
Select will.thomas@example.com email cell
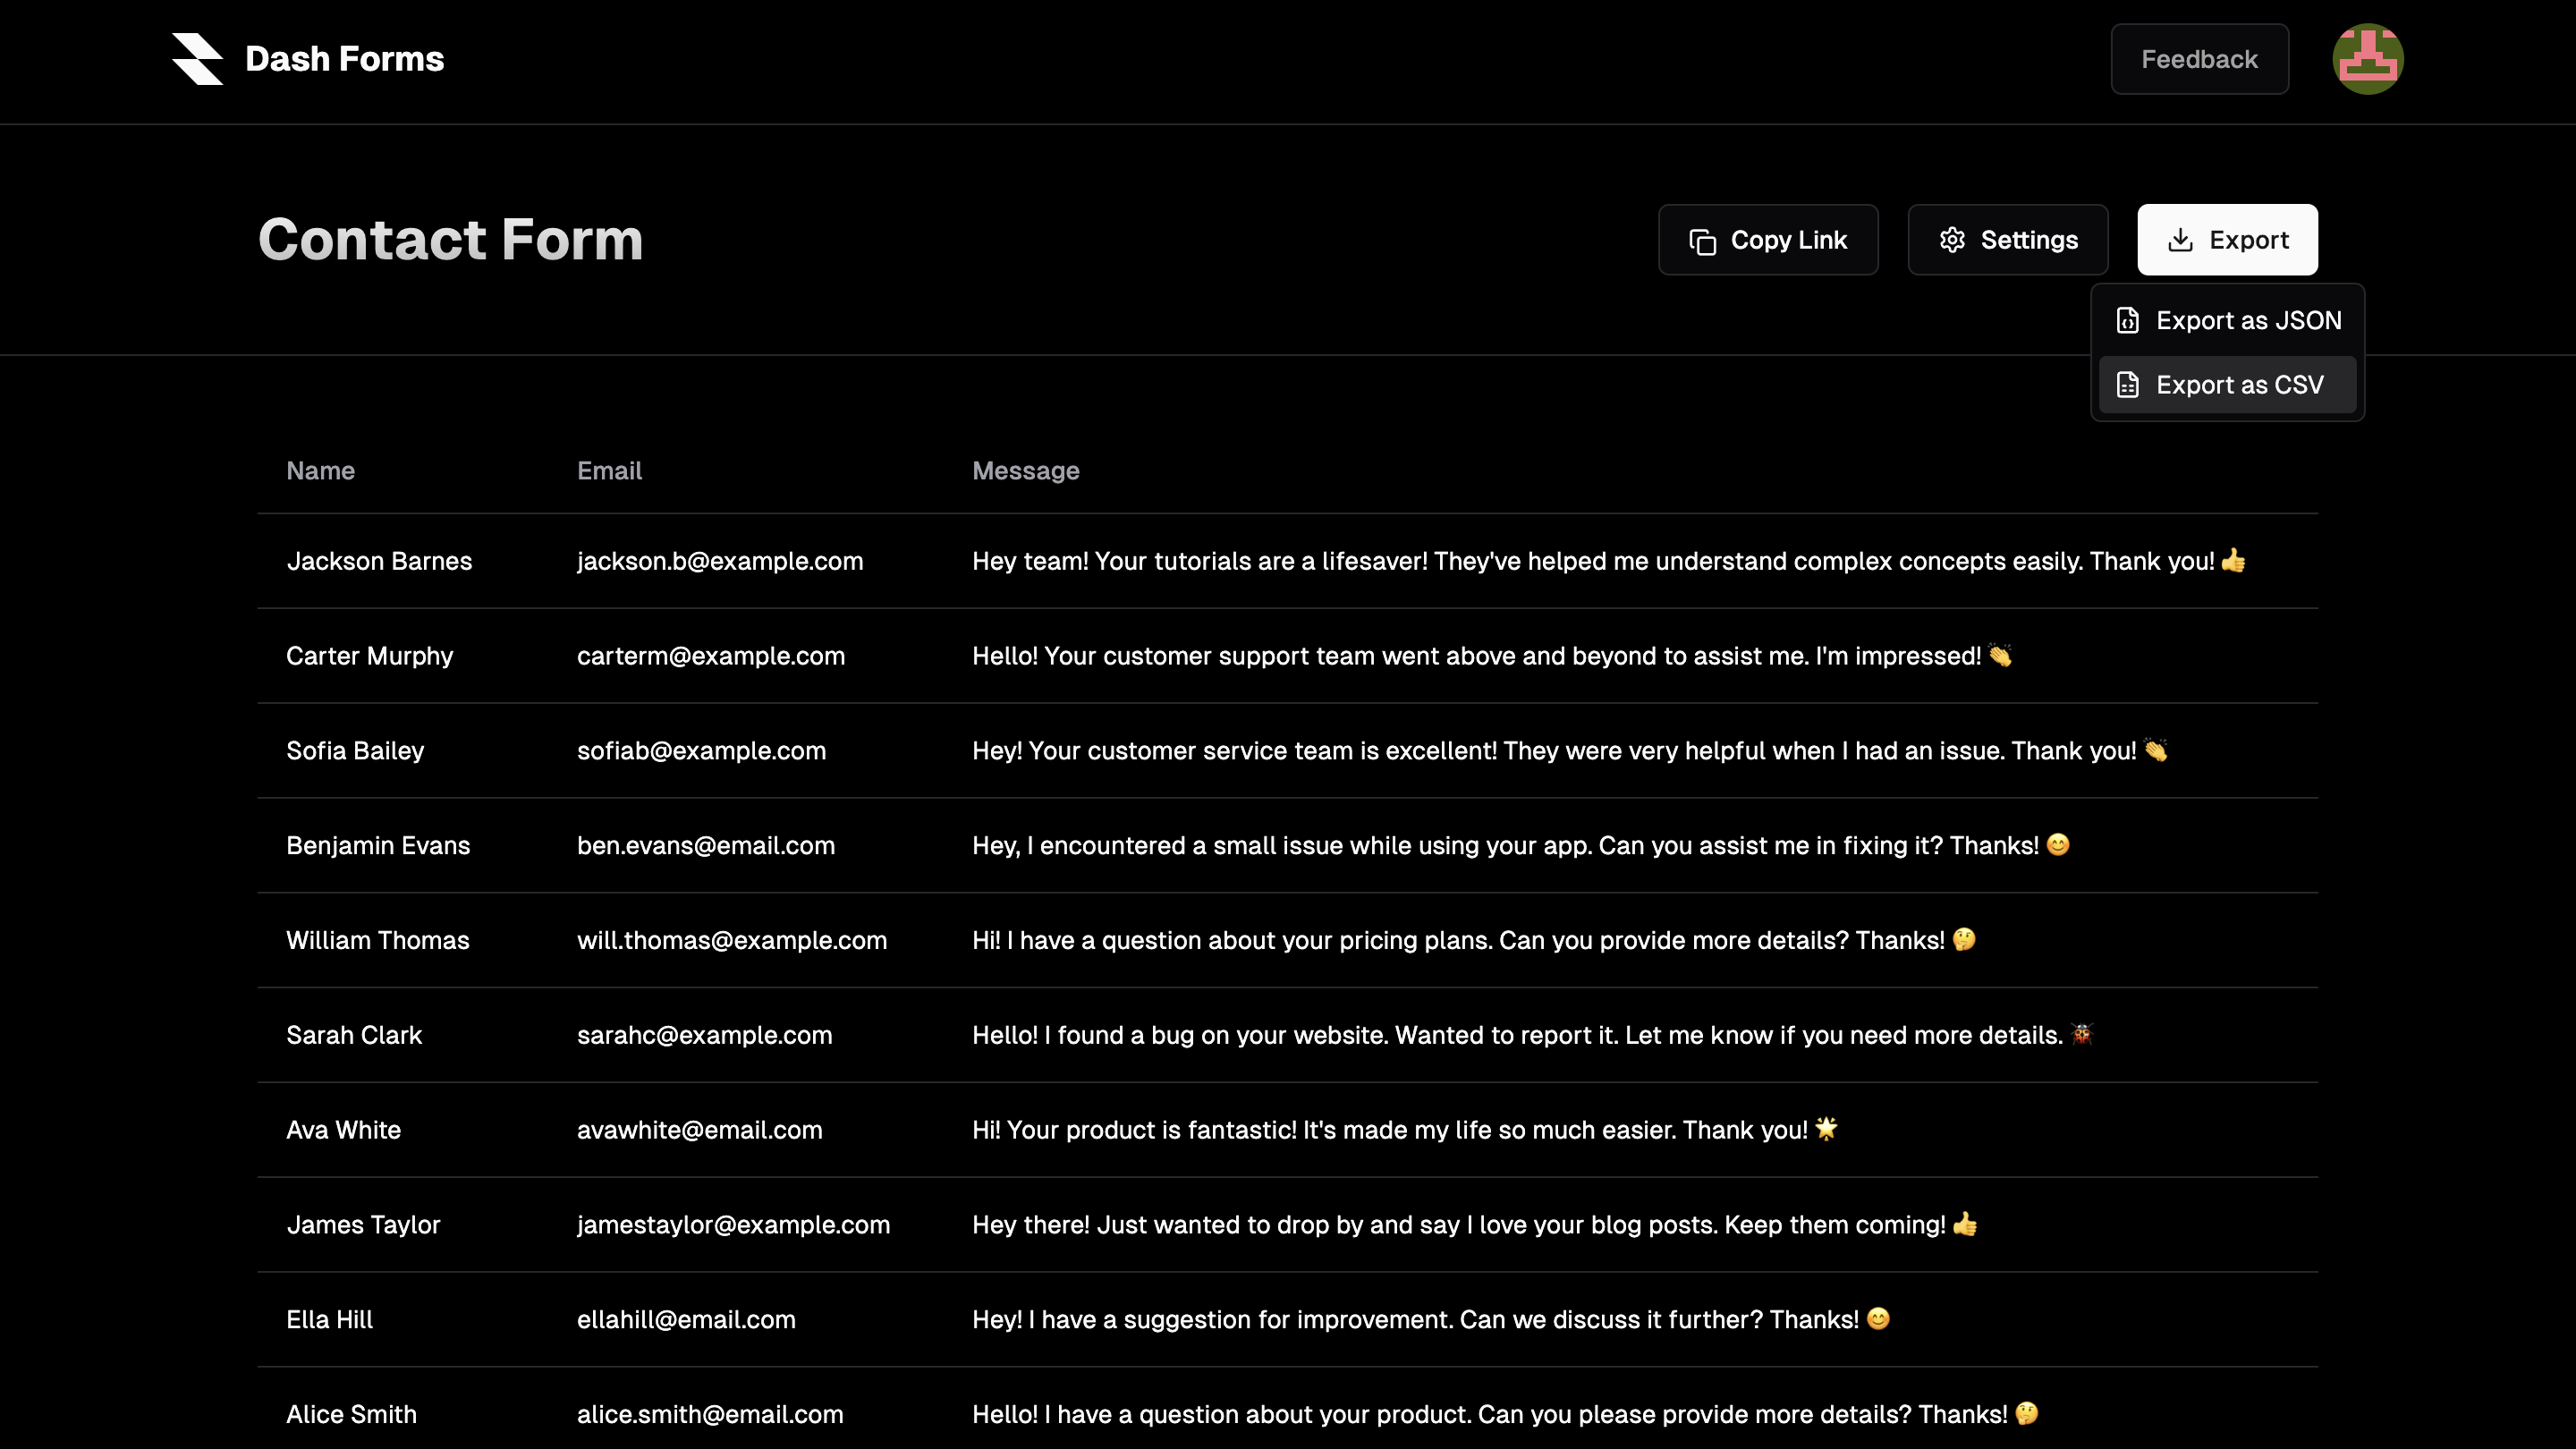click(732, 941)
